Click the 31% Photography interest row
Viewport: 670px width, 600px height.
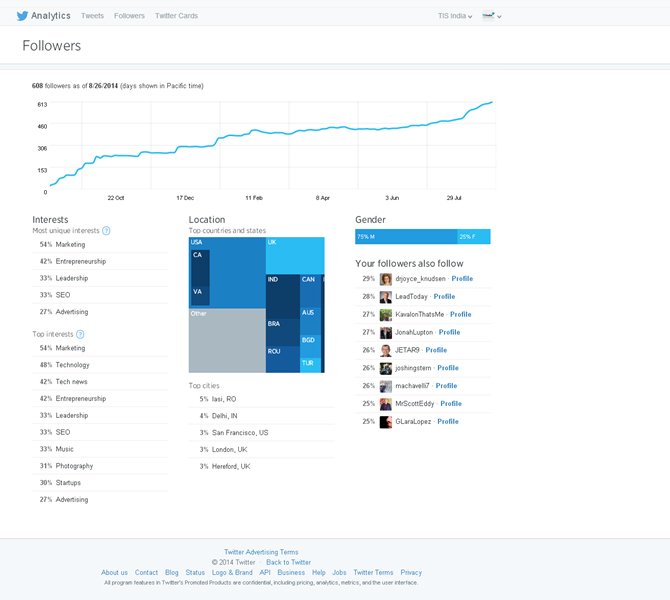tap(100, 466)
